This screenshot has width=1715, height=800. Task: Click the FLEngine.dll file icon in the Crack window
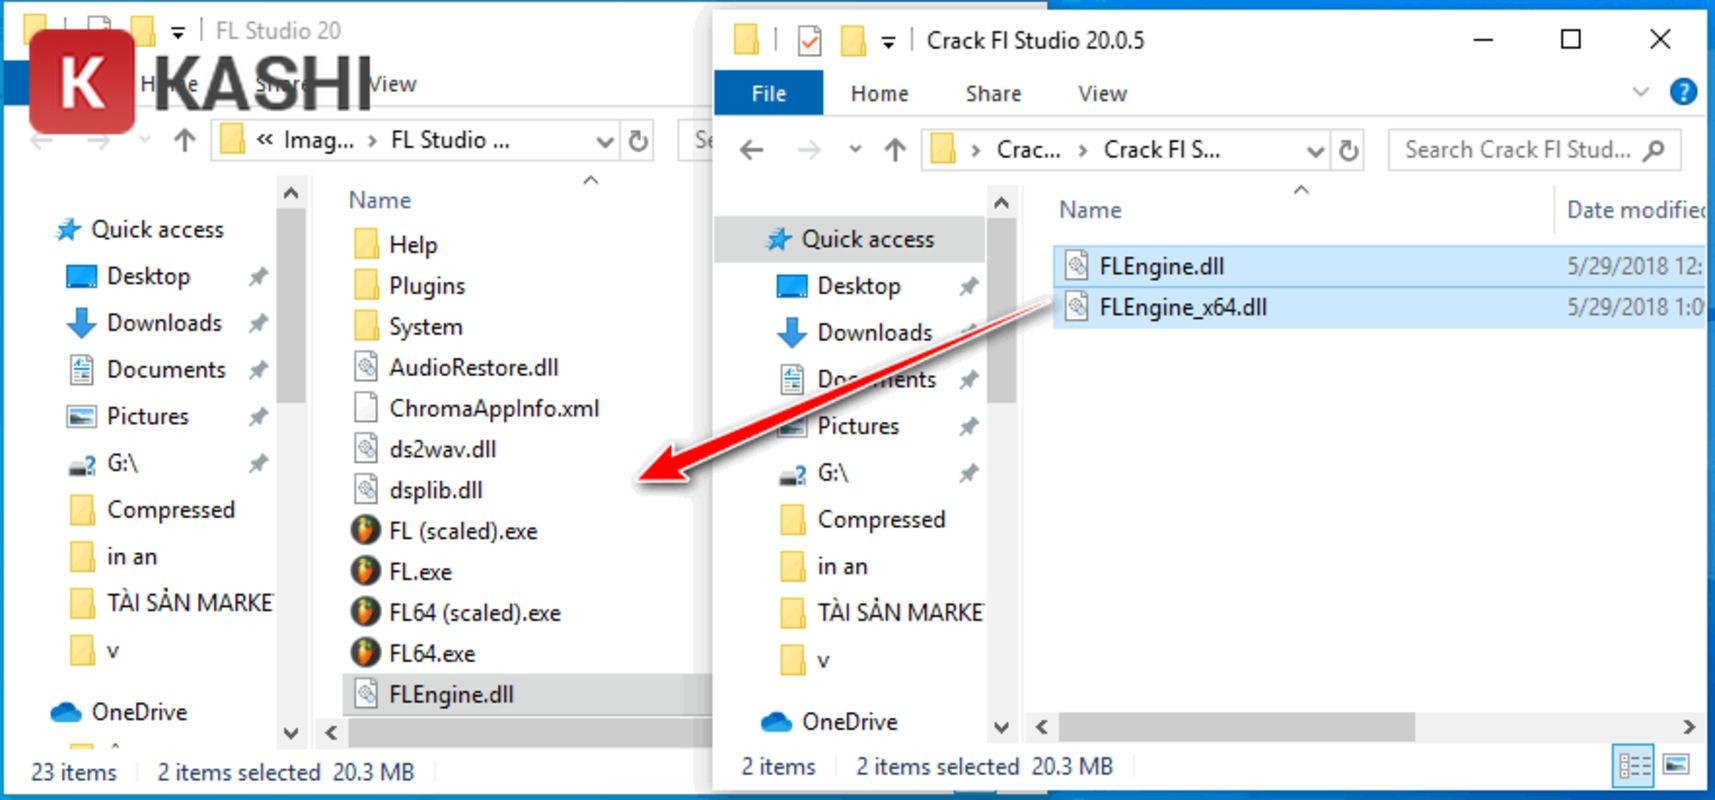[x=1076, y=265]
